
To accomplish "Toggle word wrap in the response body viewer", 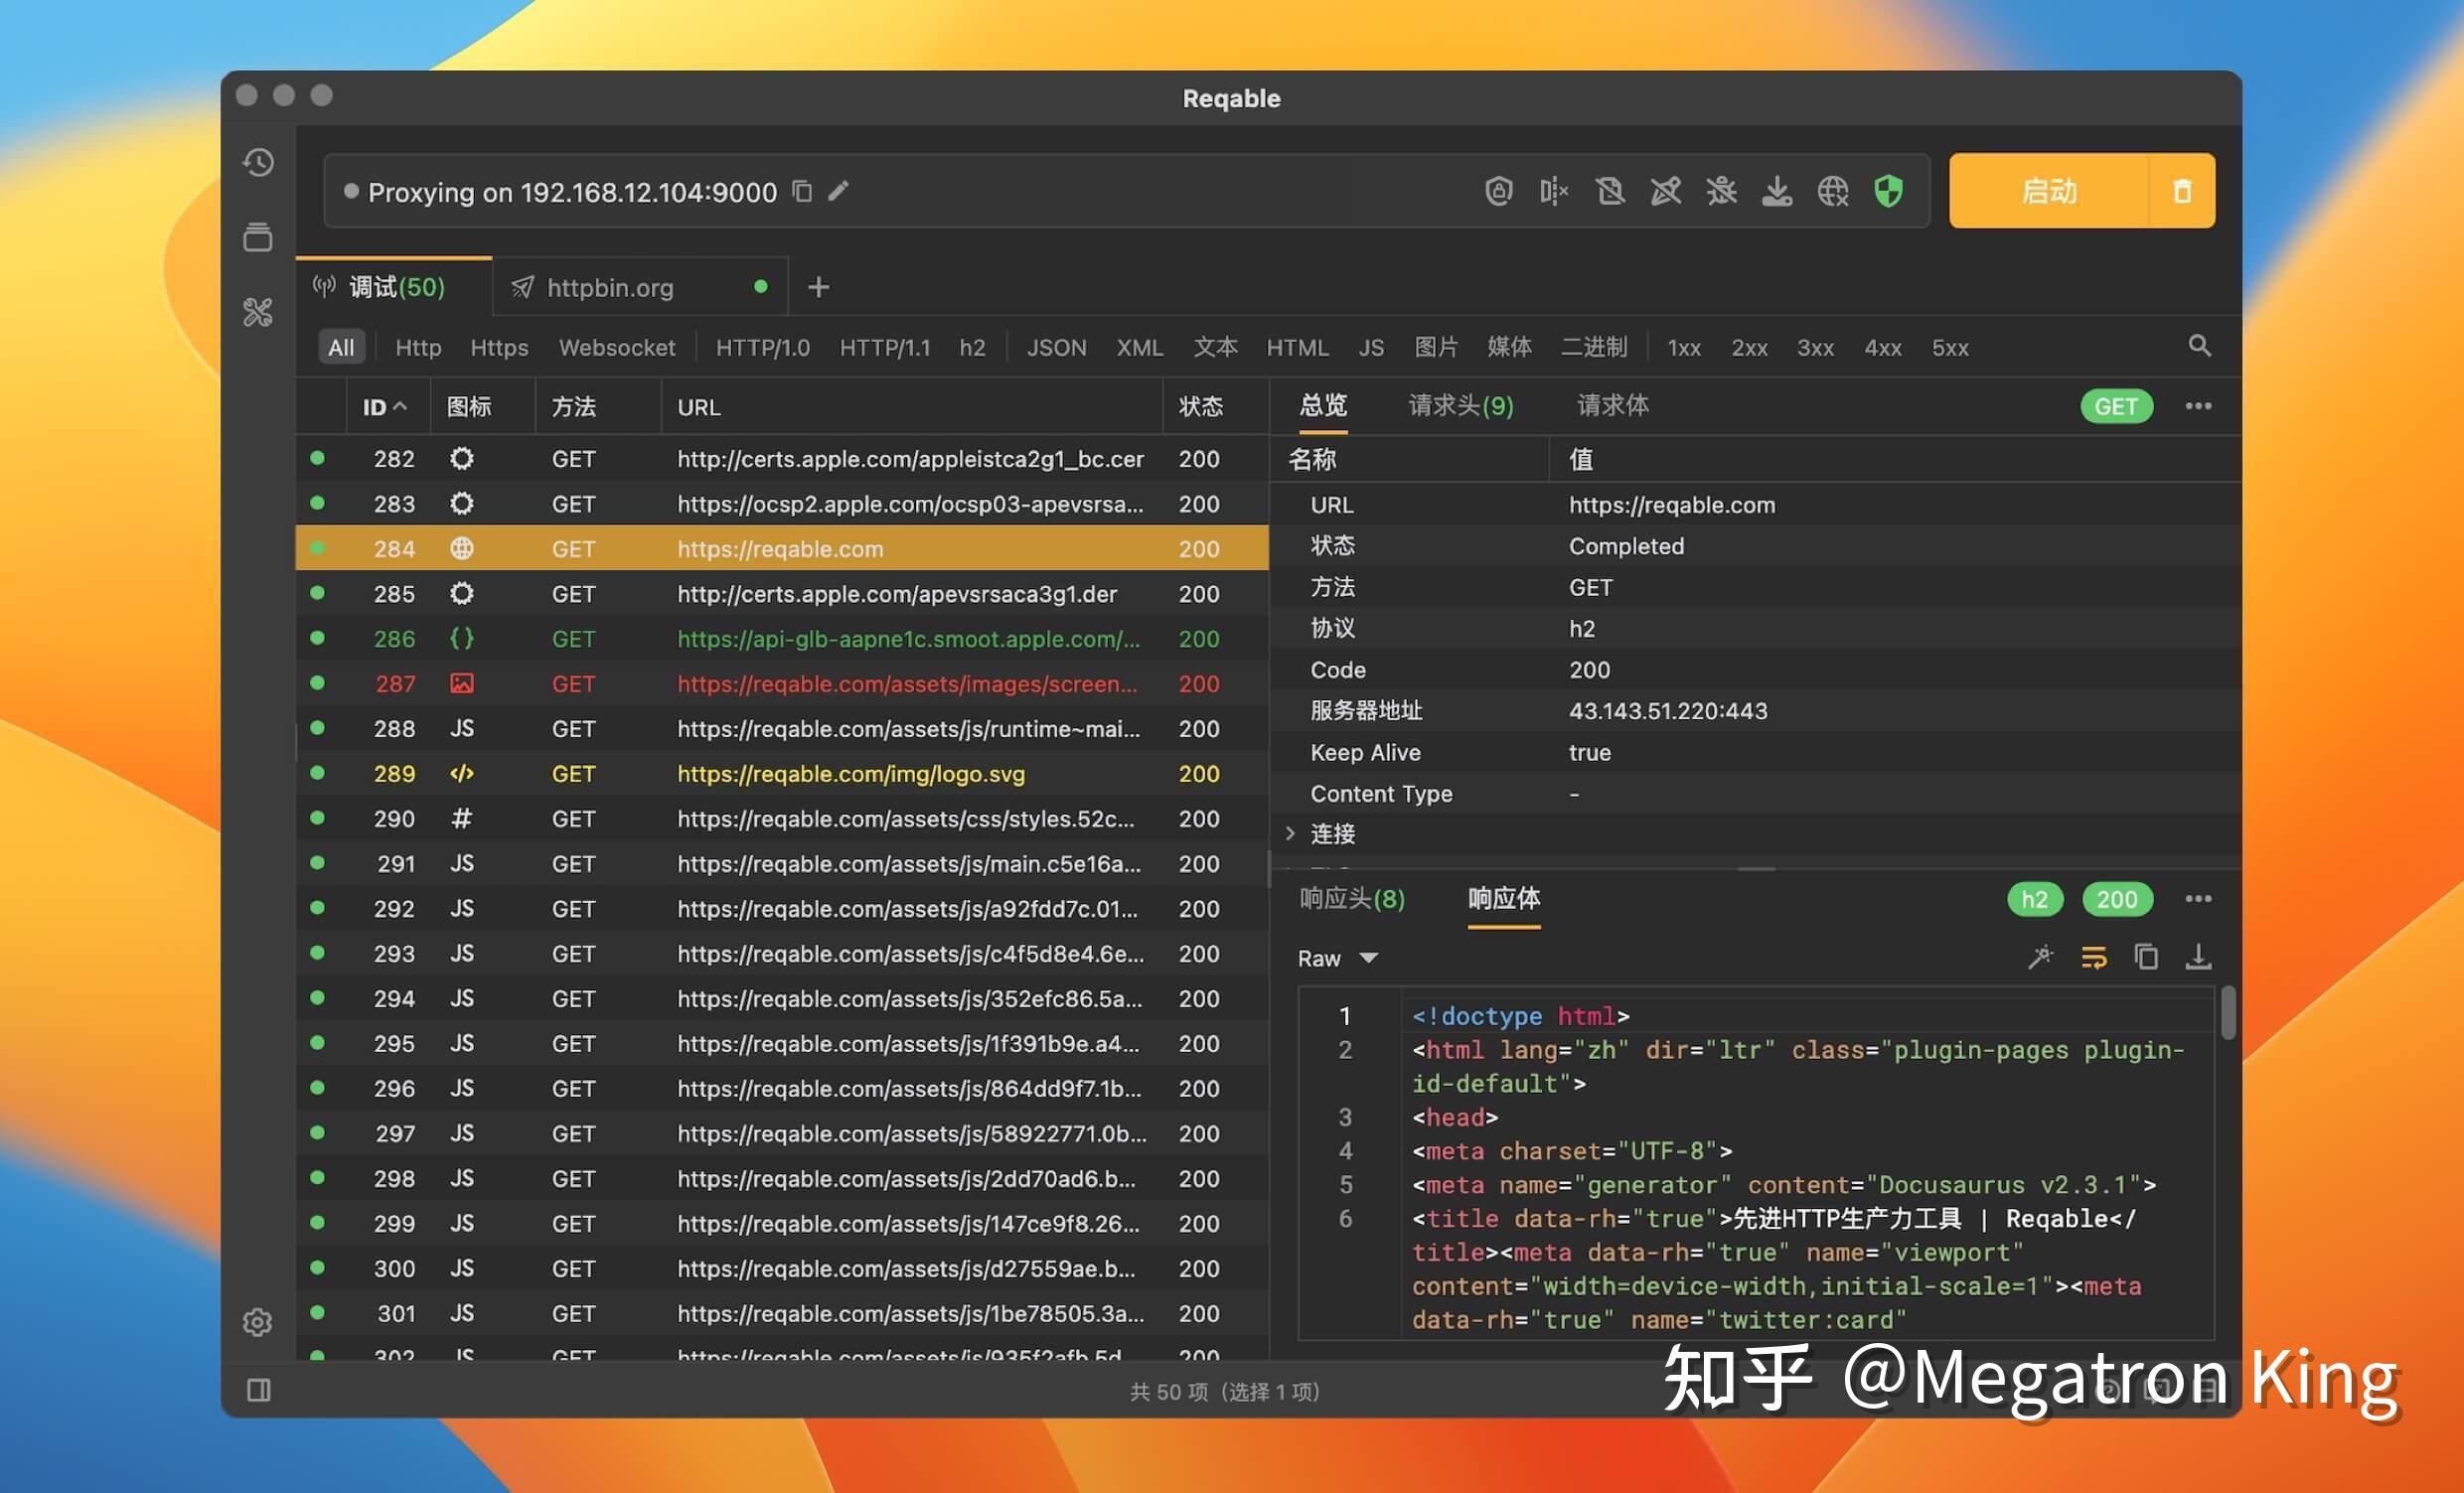I will pyautogui.click(x=2095, y=957).
